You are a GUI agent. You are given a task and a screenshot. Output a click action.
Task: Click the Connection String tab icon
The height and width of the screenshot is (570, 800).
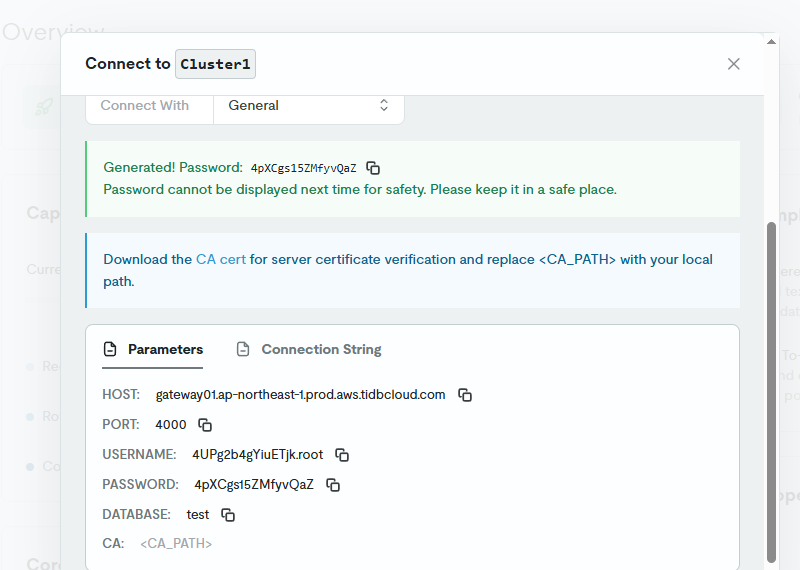(x=243, y=350)
